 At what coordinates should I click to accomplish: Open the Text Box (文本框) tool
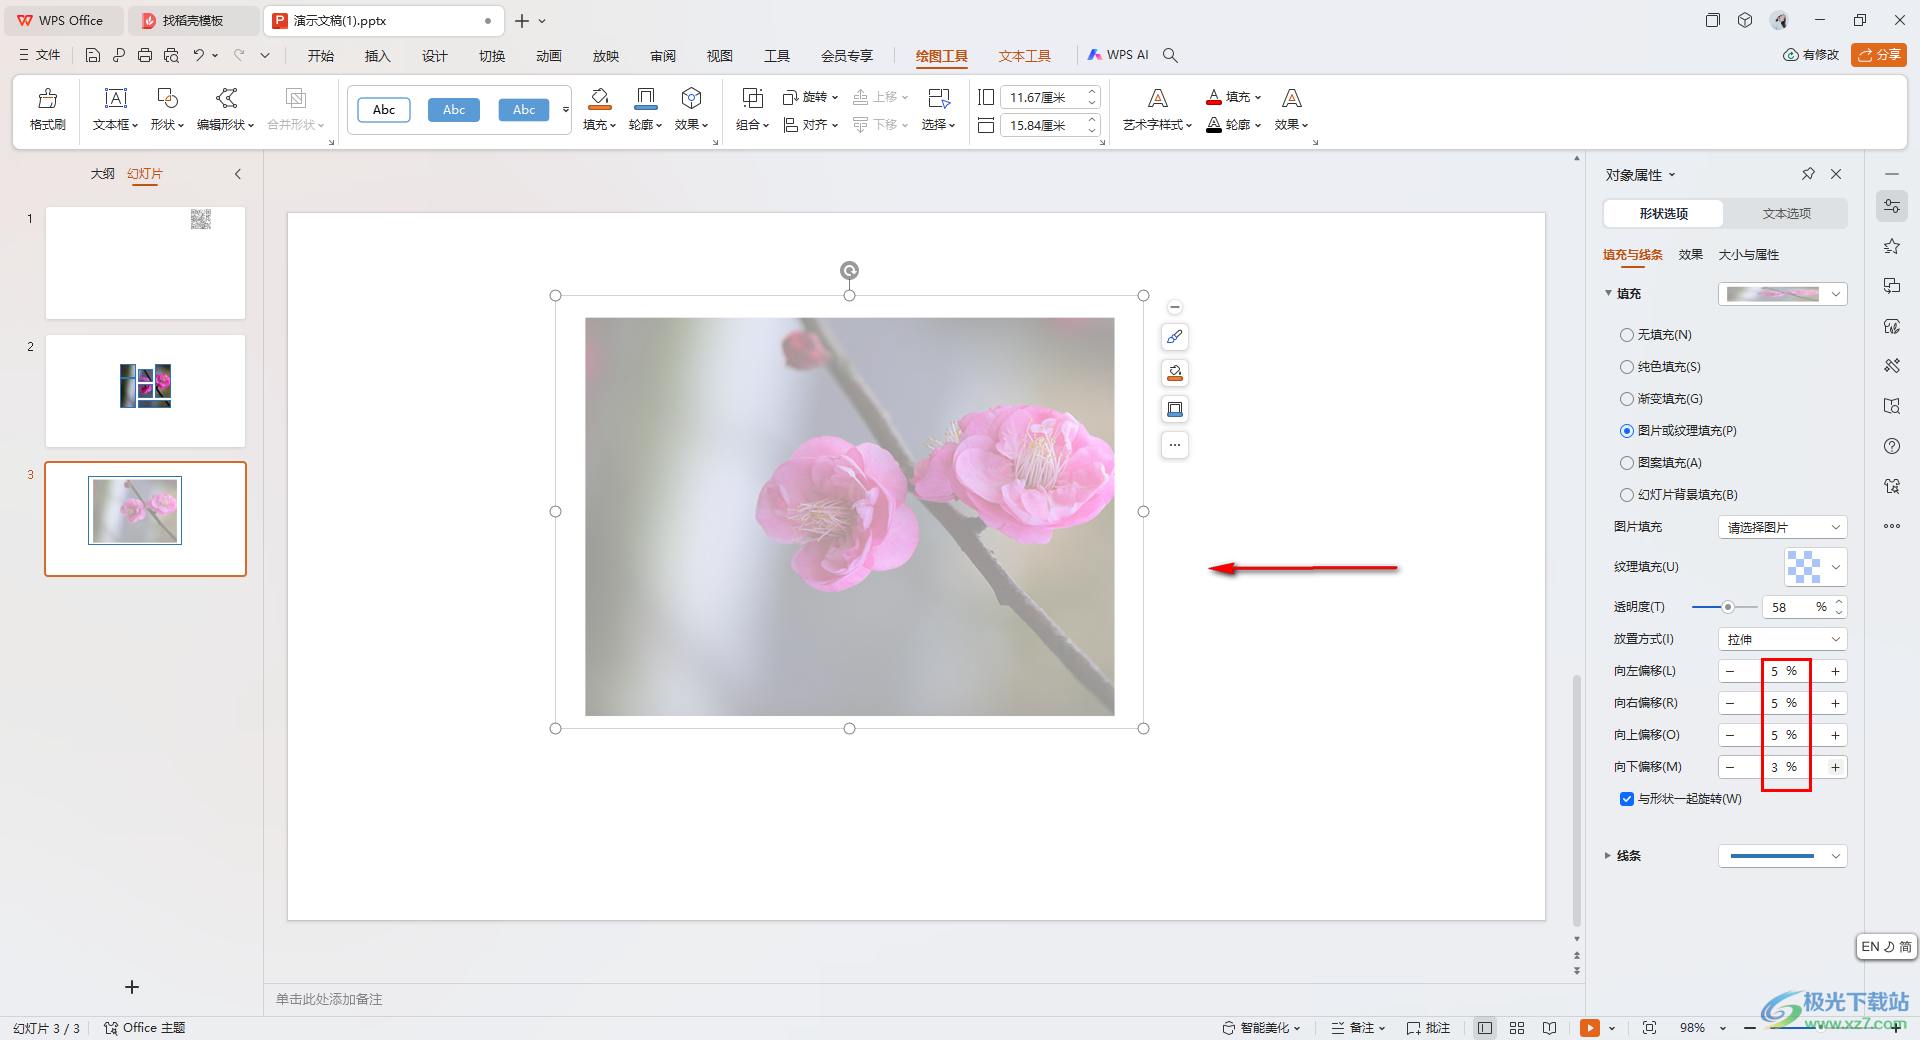[115, 99]
